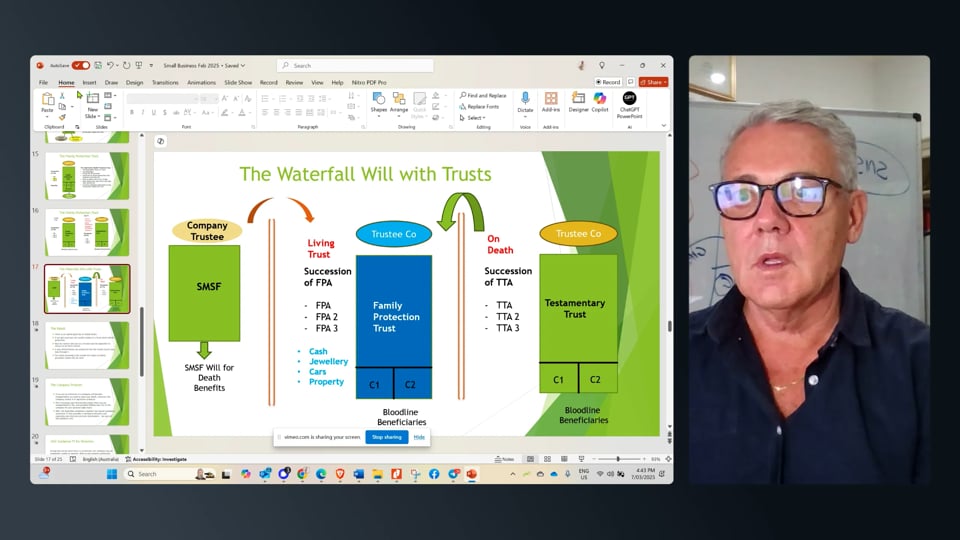
Task: Click the zoom slider in status bar
Action: pos(618,459)
